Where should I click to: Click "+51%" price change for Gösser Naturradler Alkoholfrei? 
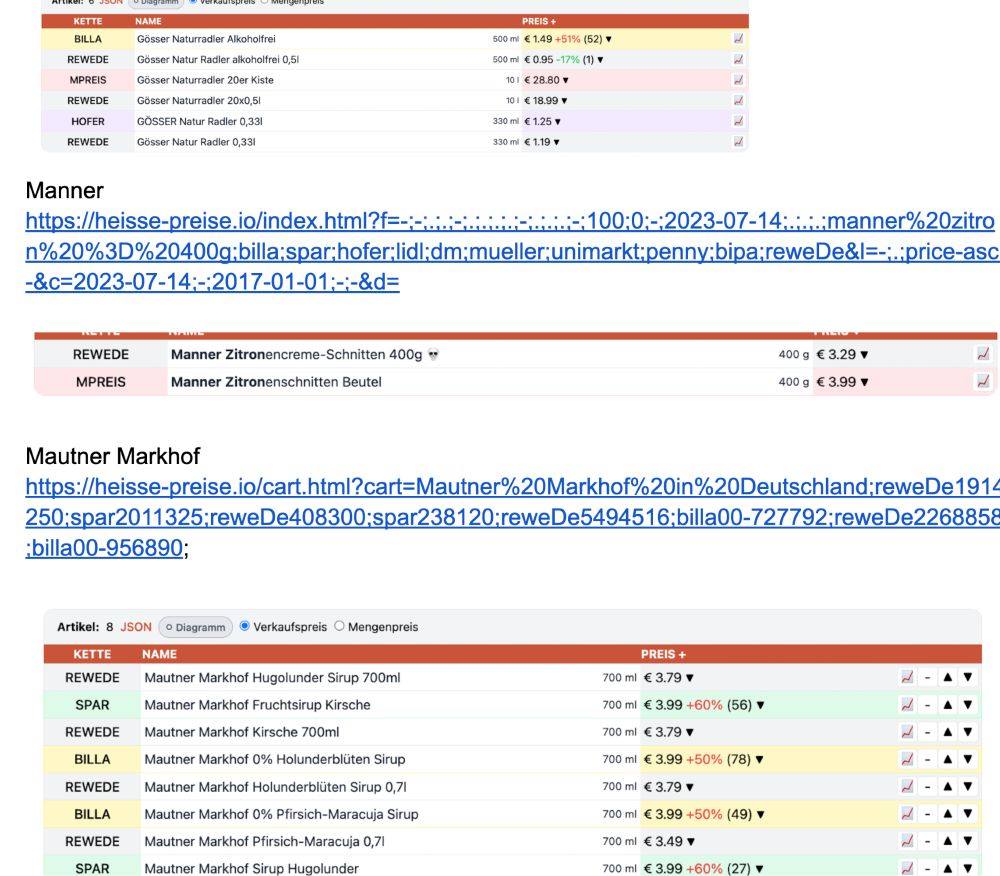[568, 39]
